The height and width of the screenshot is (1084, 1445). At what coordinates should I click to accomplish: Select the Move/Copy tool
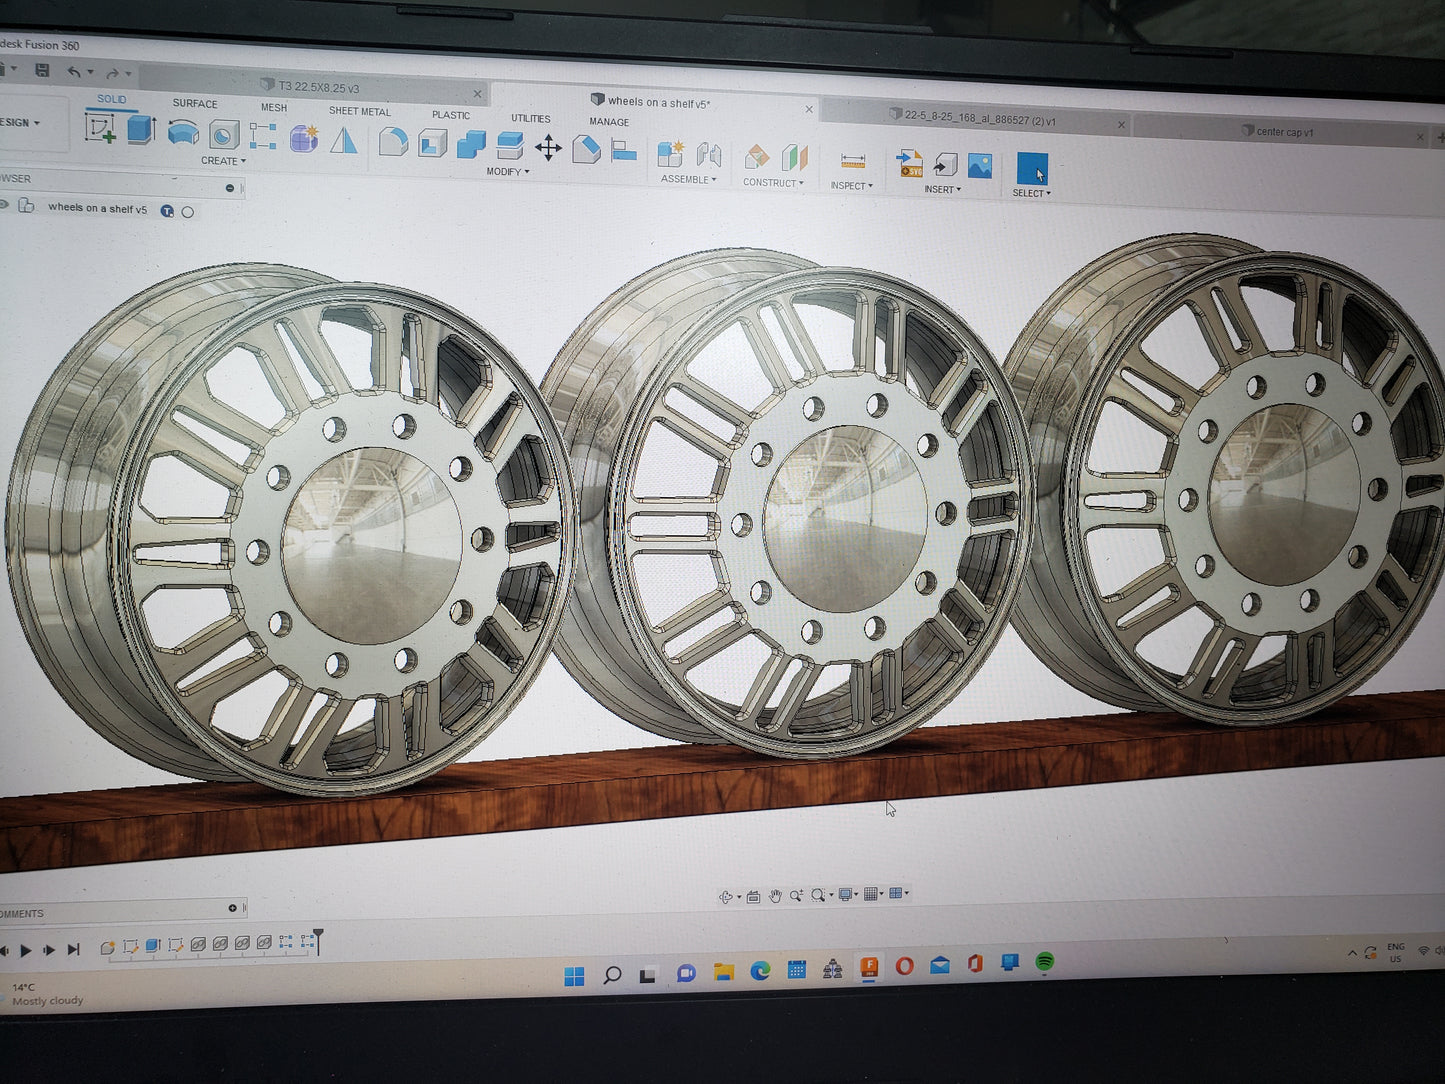[x=548, y=148]
